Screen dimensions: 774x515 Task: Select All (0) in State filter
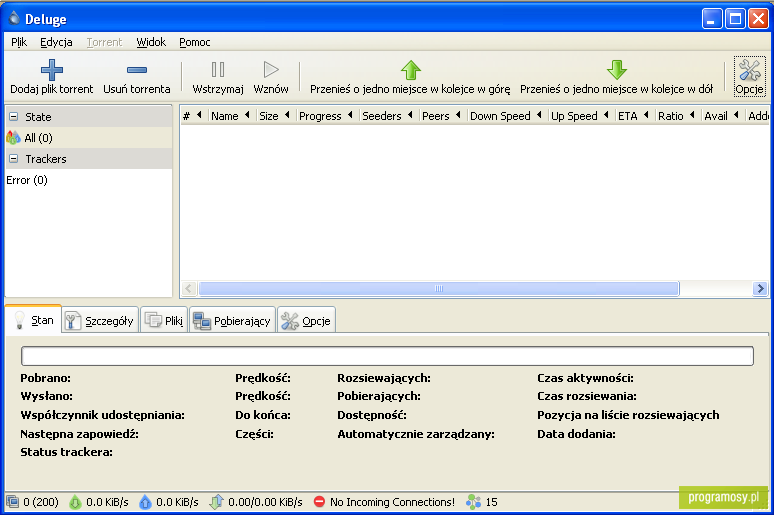click(89, 138)
